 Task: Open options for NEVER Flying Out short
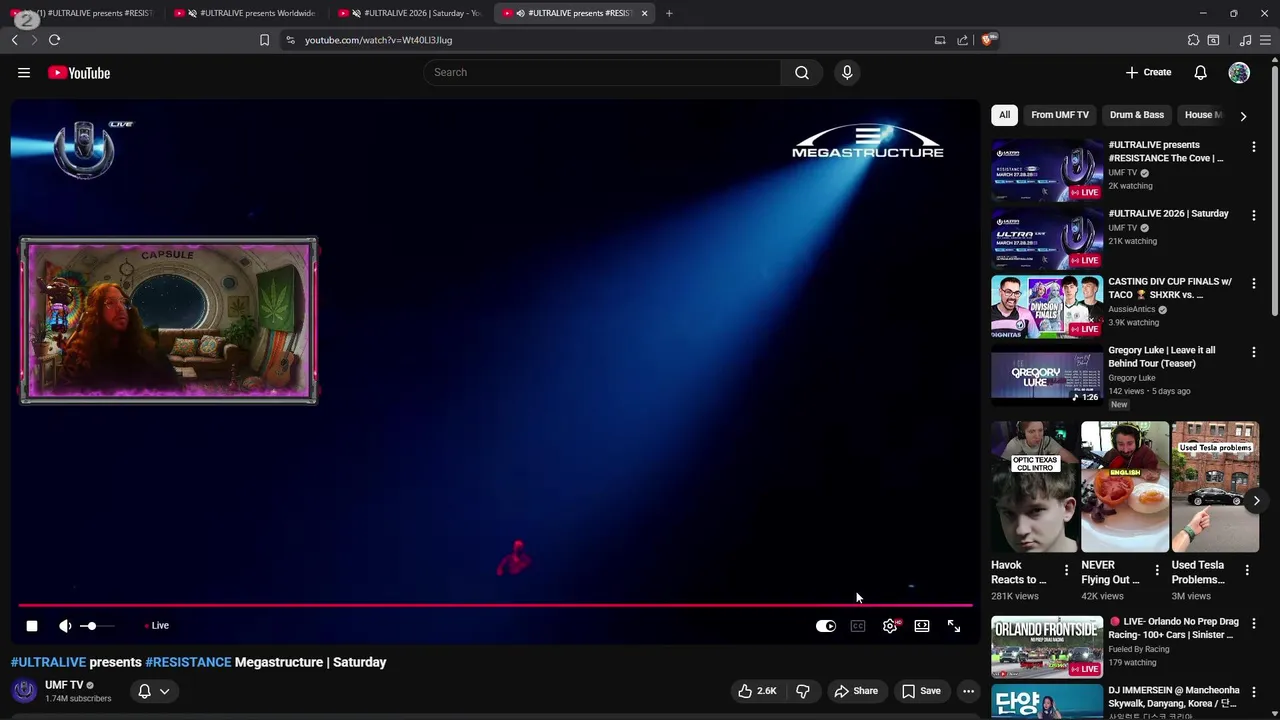coord(1157,570)
